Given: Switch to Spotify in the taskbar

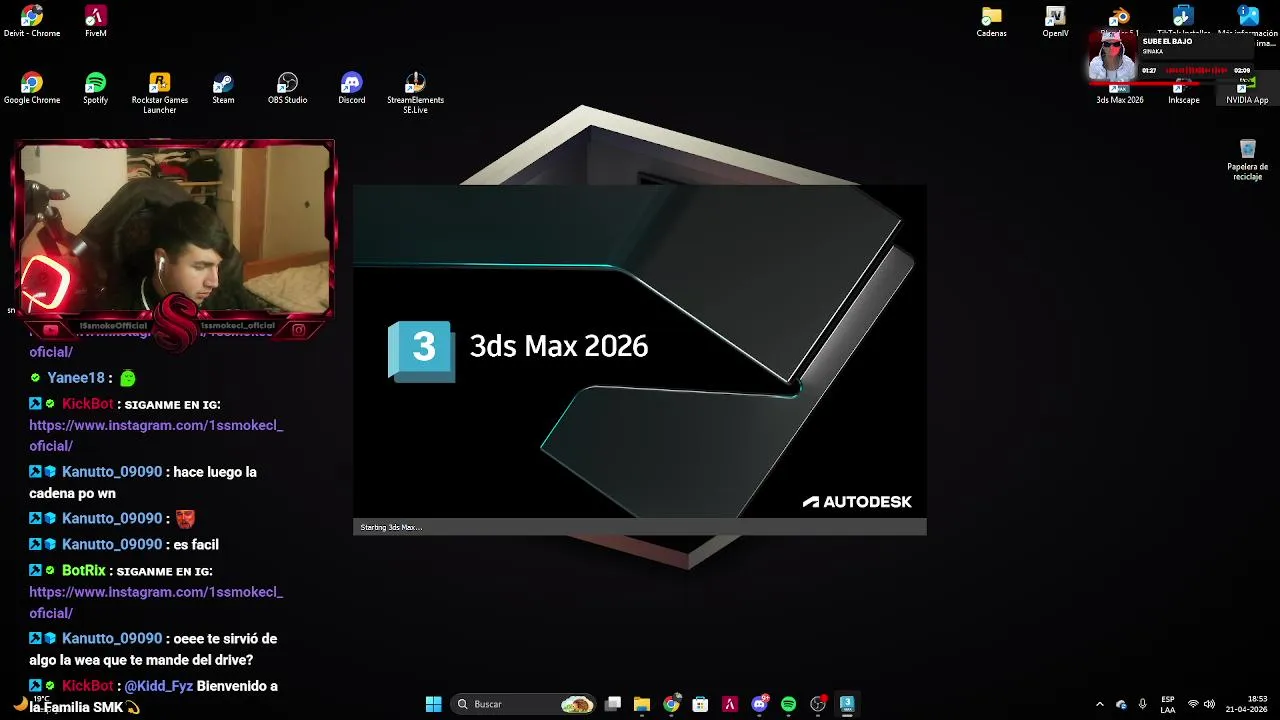Looking at the screenshot, I should click(x=788, y=704).
